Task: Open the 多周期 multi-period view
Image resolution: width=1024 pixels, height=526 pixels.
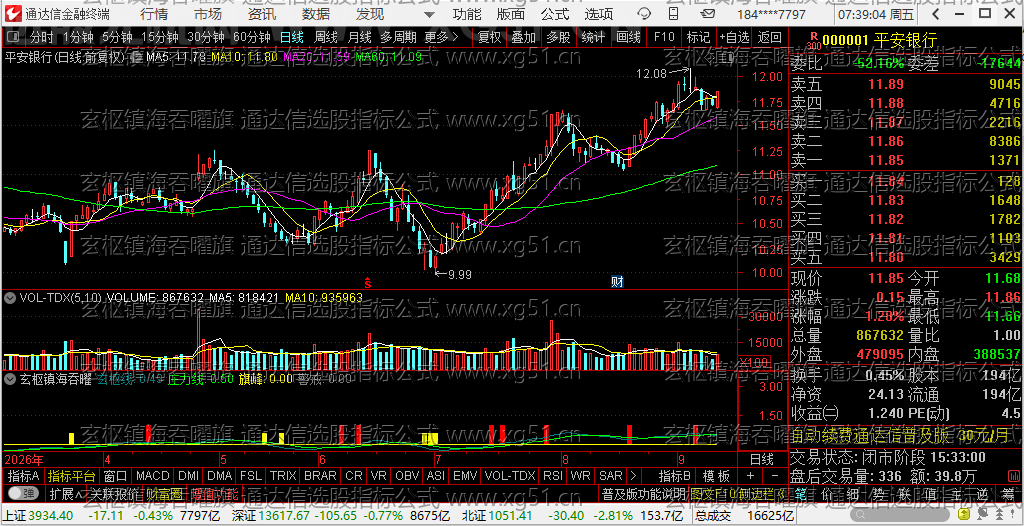Action: coord(399,37)
